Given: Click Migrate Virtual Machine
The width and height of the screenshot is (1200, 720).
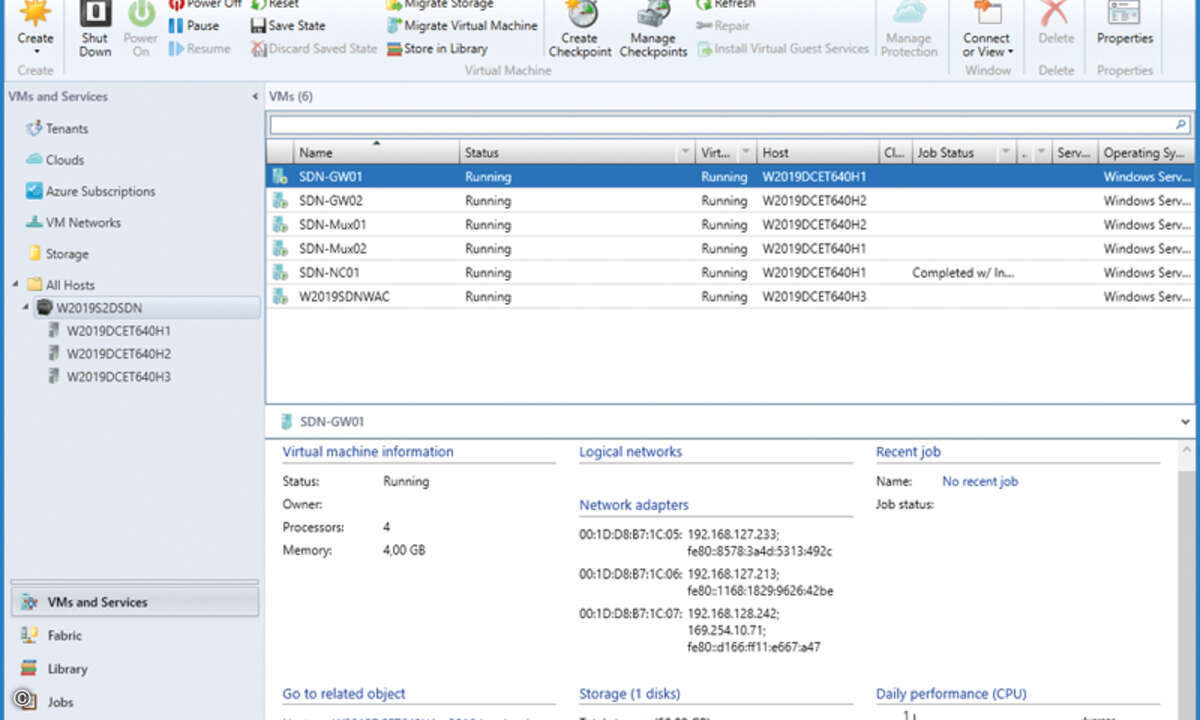Looking at the screenshot, I should (x=463, y=26).
